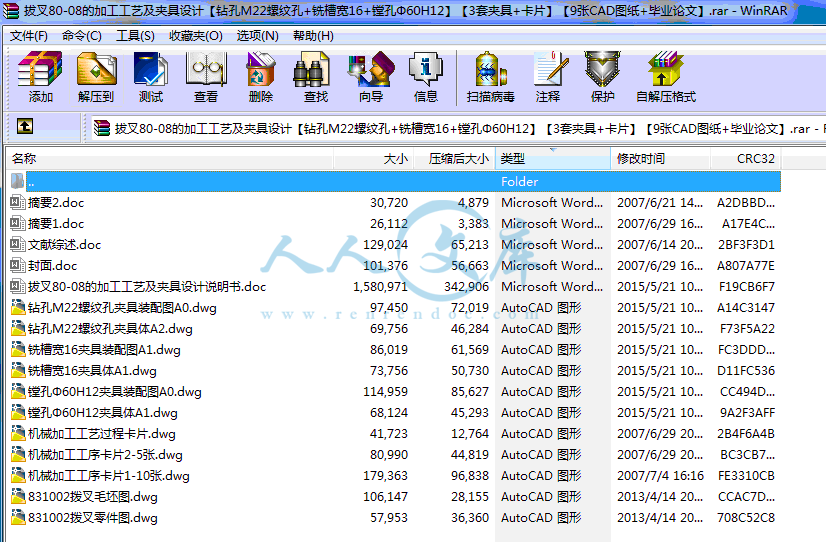Select the file 摘要1.doc
Image resolution: width=826 pixels, height=542 pixels.
(x=56, y=223)
